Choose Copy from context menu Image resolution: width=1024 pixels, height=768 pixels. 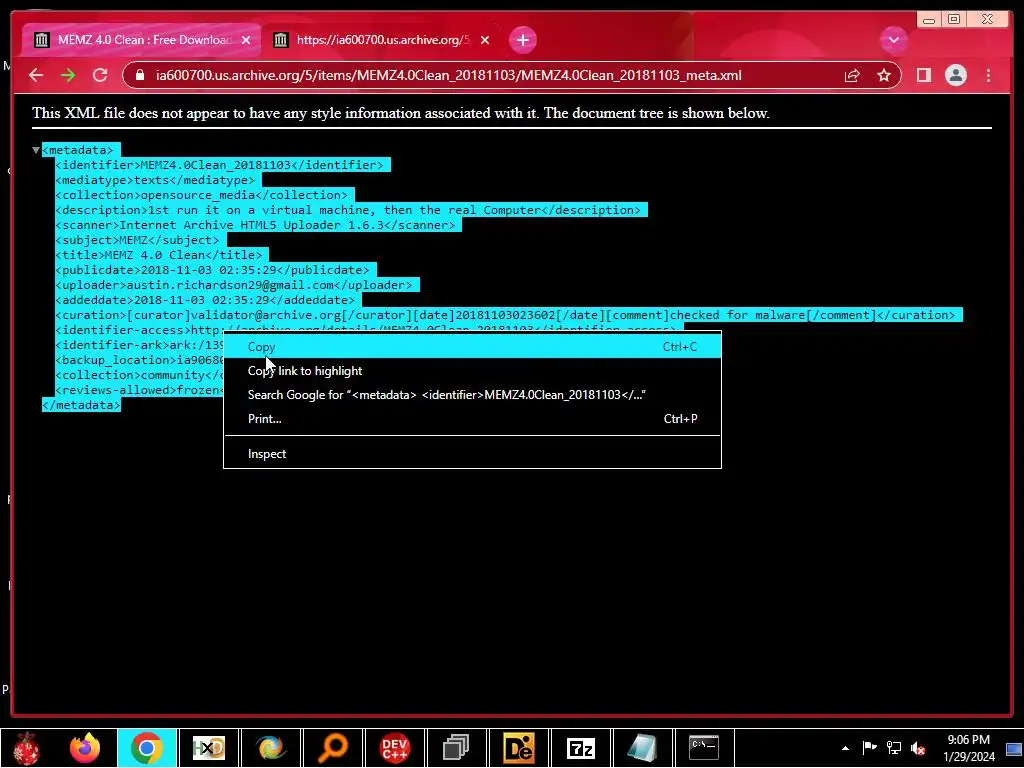click(472, 347)
